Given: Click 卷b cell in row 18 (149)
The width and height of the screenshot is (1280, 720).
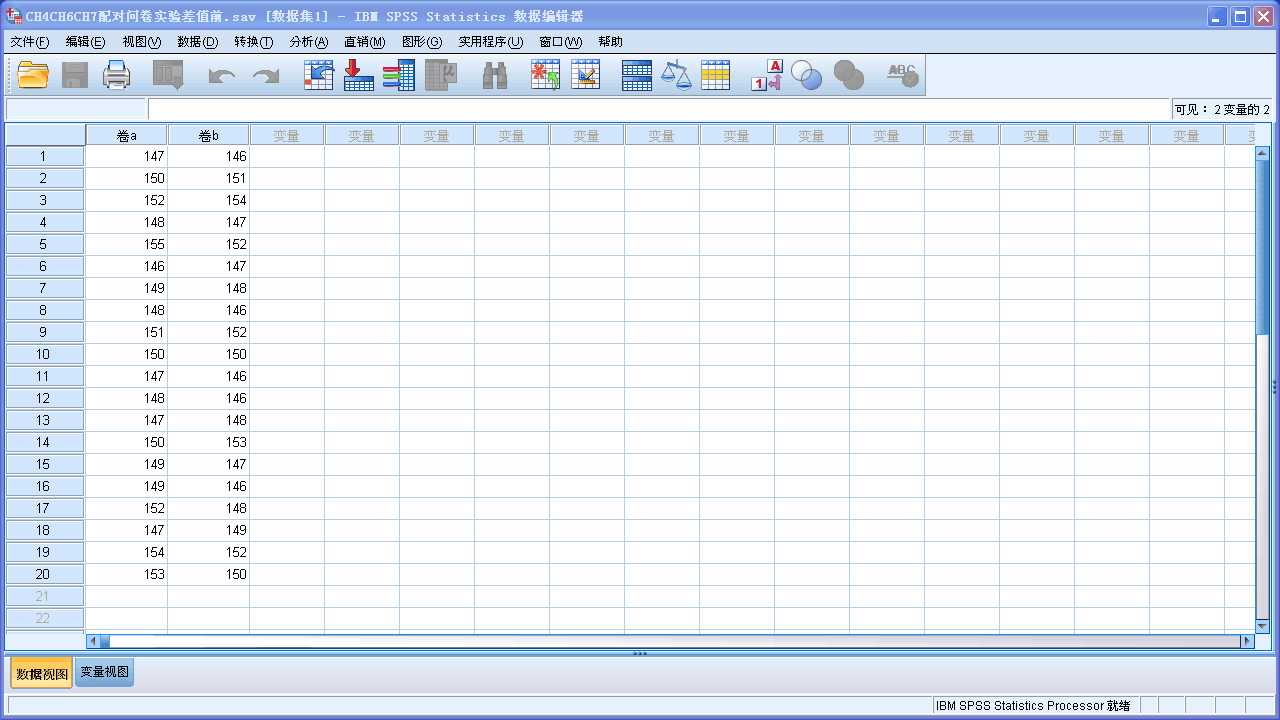Looking at the screenshot, I should [x=208, y=530].
